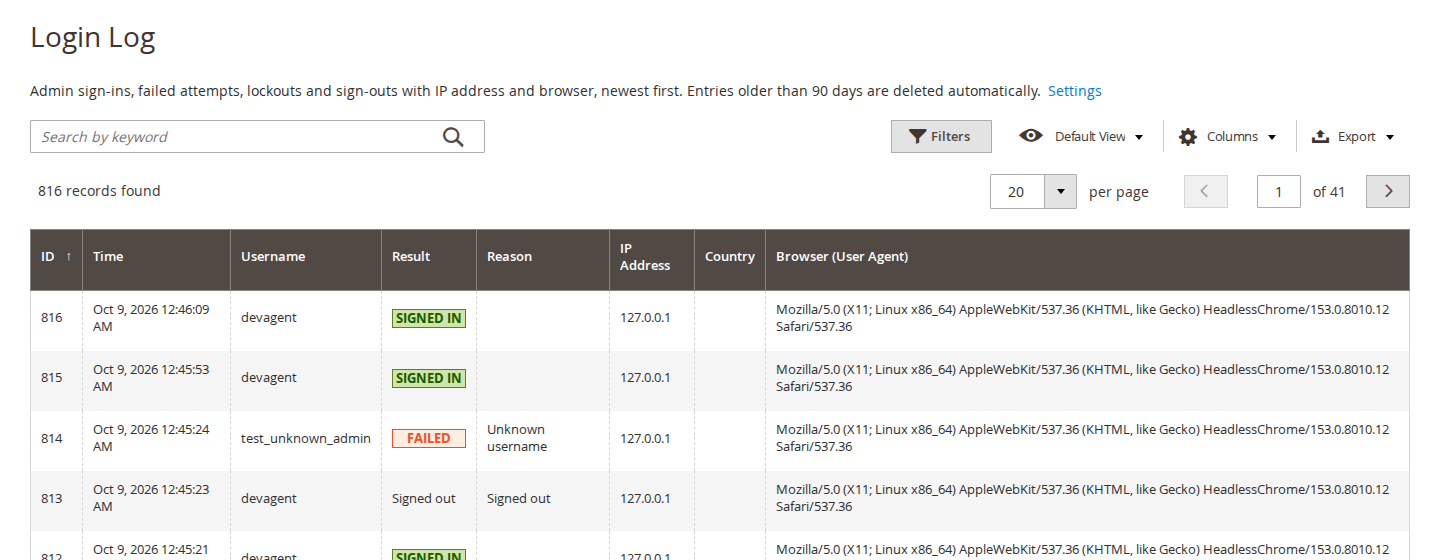Open the per page size dropdown

1060,192
